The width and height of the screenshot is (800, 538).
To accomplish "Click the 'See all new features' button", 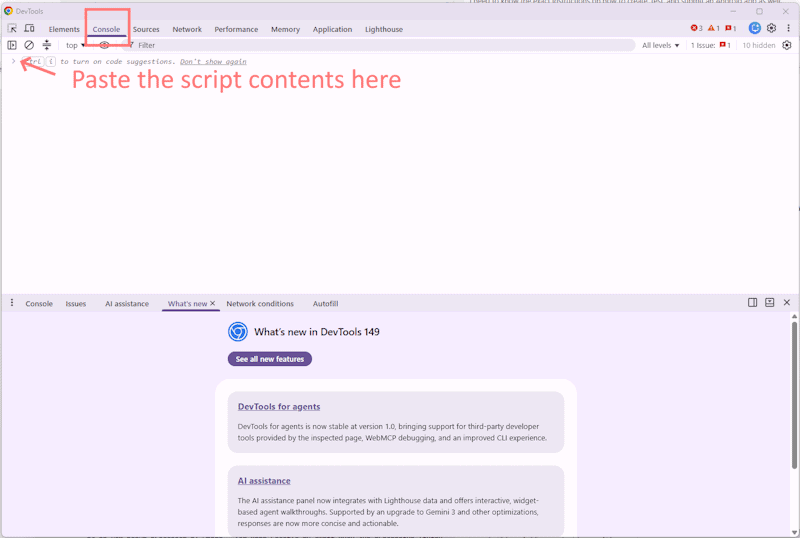I will (x=269, y=359).
